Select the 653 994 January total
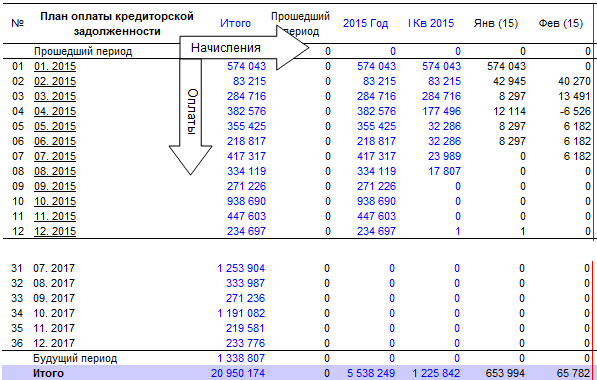Viewport: 597px width, 380px height. click(x=506, y=373)
